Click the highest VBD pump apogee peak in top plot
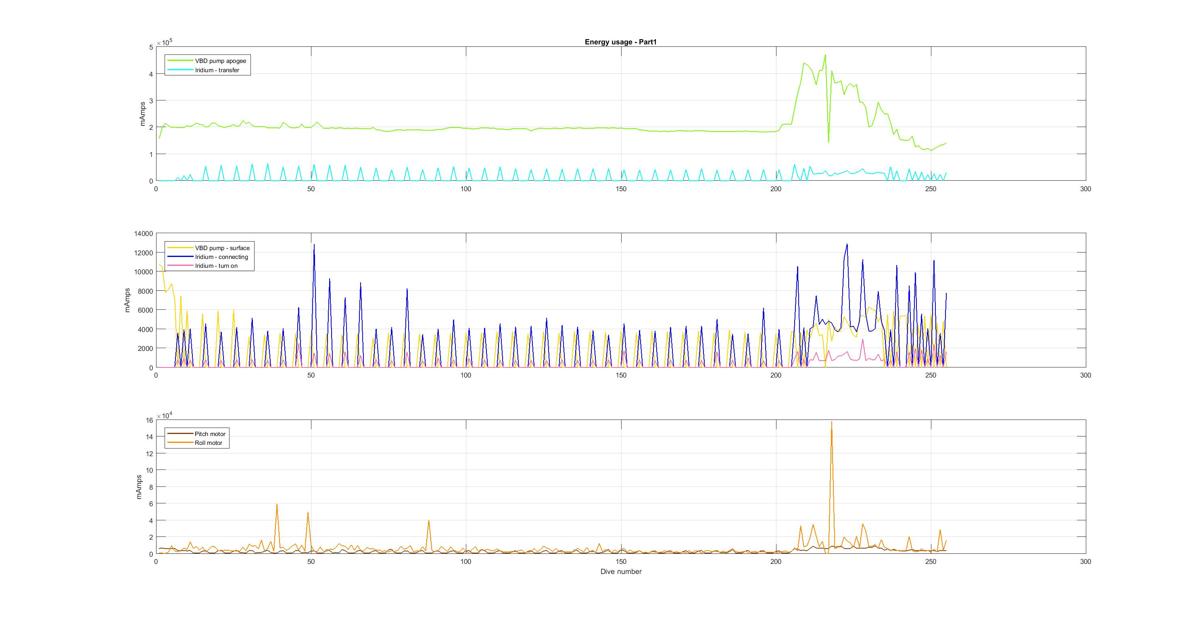 (x=825, y=56)
